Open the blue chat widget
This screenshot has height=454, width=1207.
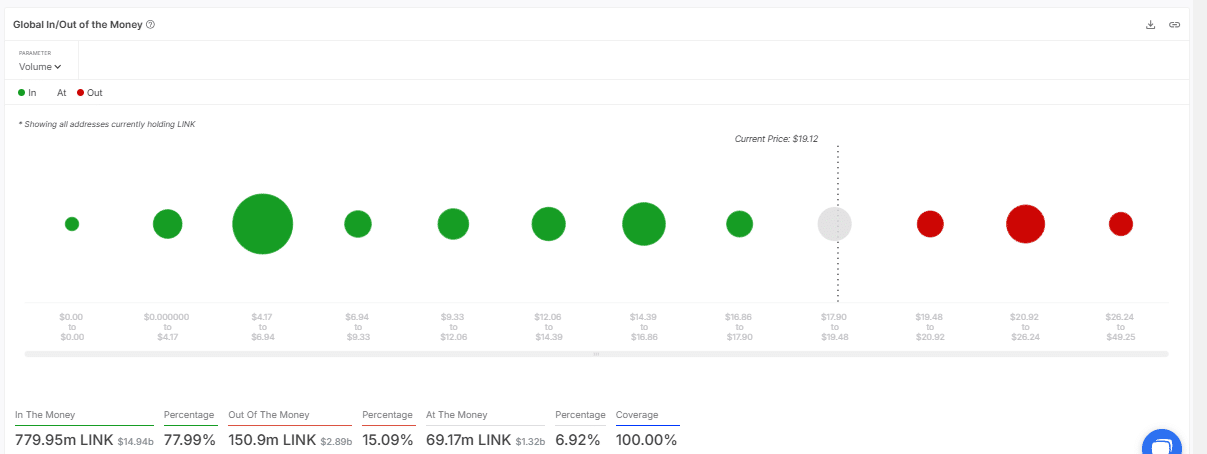(x=1161, y=443)
